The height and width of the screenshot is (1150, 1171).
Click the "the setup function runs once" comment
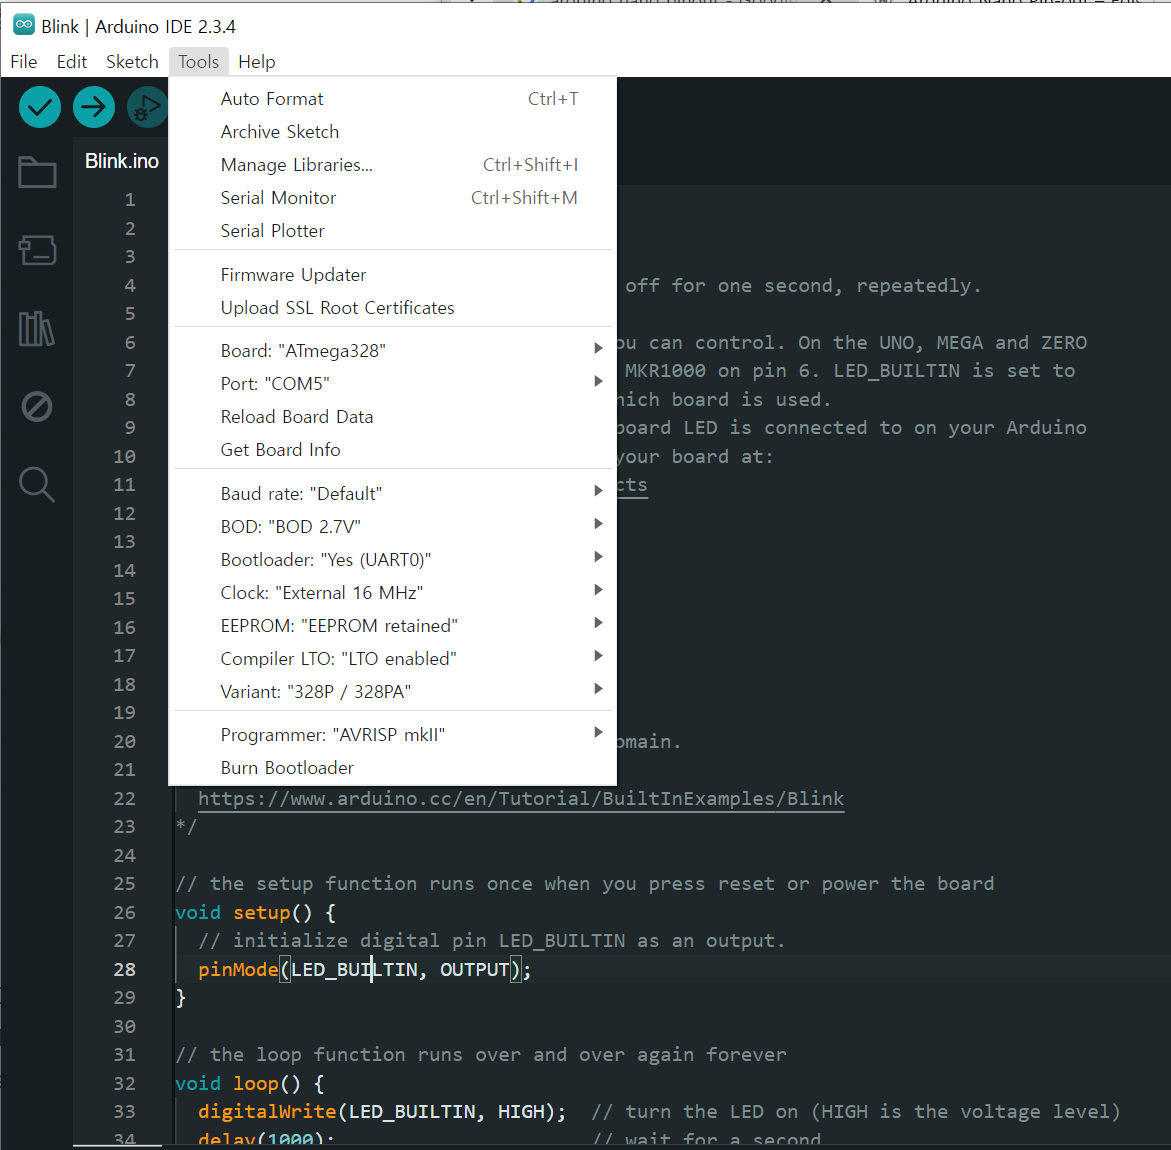click(585, 883)
